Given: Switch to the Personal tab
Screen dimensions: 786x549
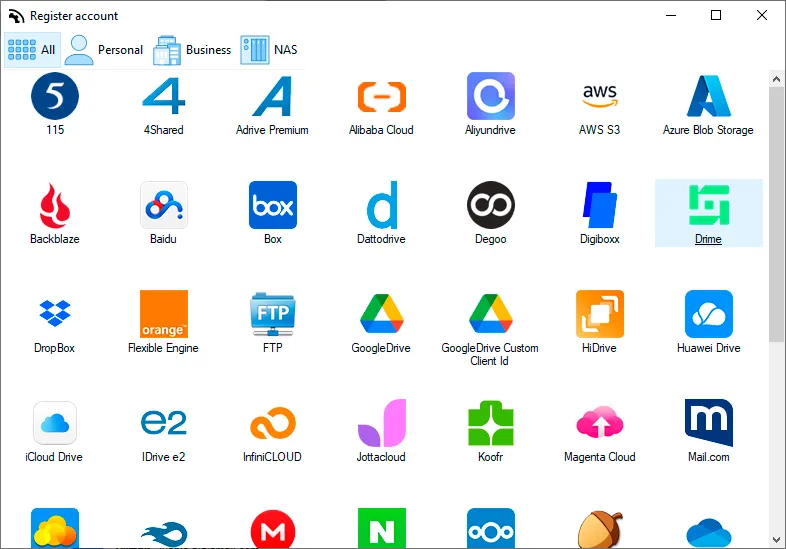Looking at the screenshot, I should (104, 50).
